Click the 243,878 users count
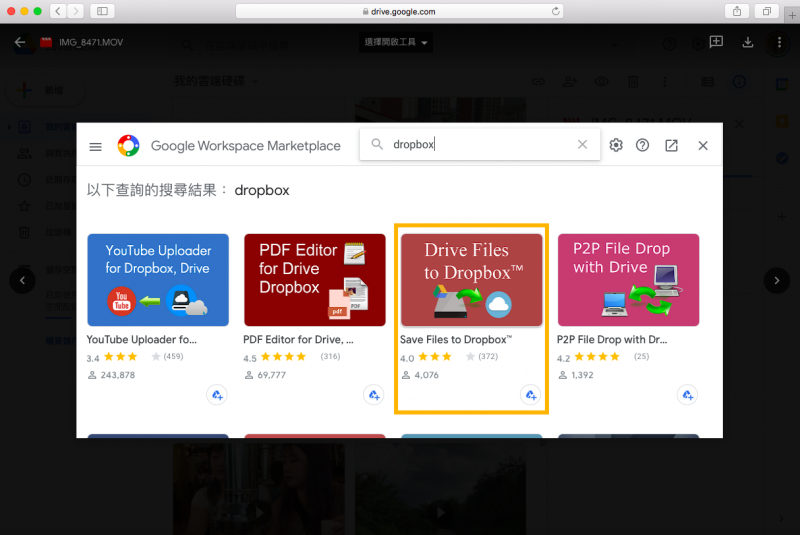This screenshot has width=800, height=535. tap(117, 375)
